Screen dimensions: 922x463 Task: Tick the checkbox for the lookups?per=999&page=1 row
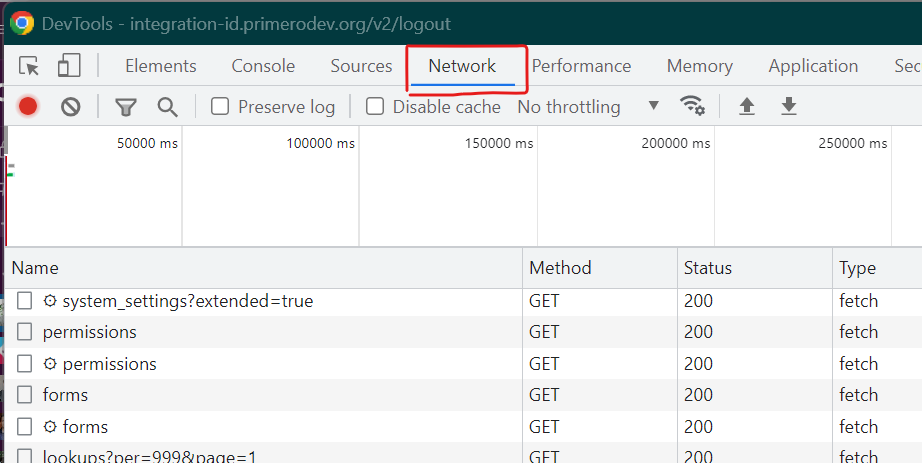(x=24, y=457)
